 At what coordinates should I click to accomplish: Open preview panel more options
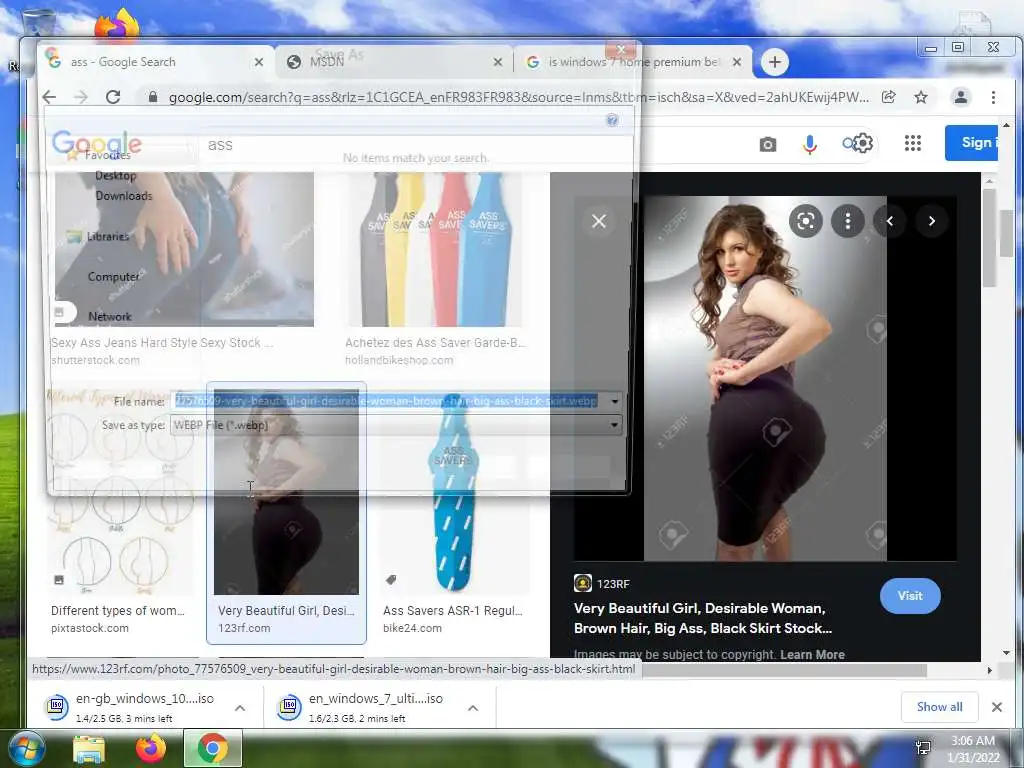click(x=848, y=221)
